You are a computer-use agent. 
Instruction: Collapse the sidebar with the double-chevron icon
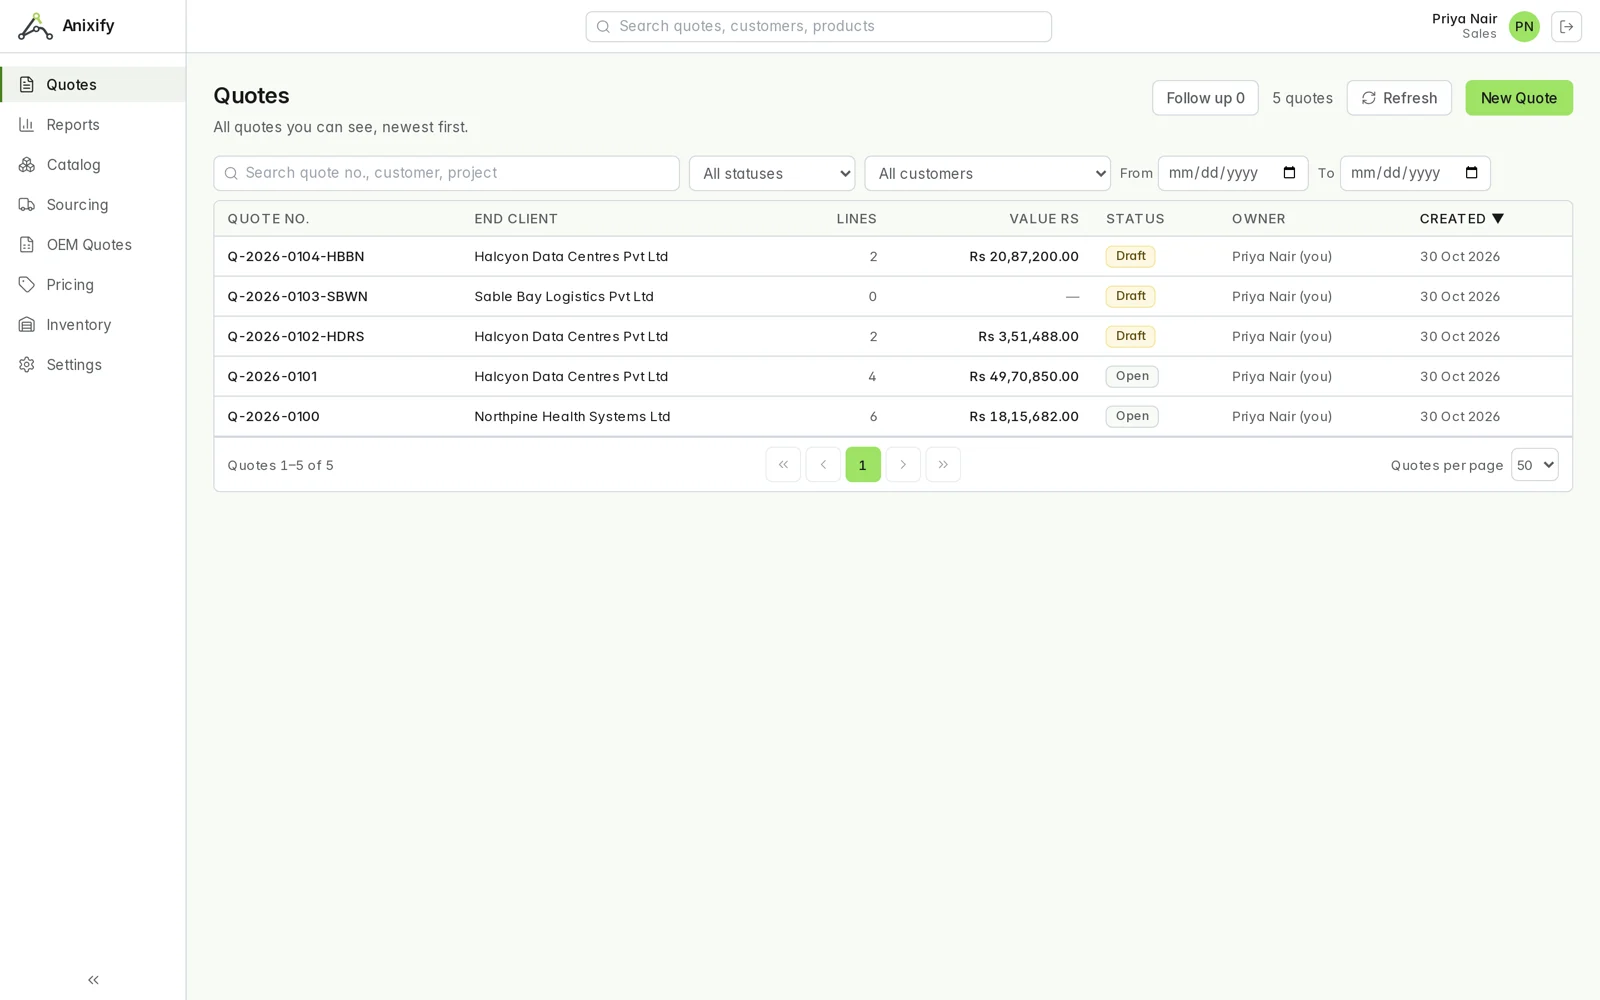[93, 980]
